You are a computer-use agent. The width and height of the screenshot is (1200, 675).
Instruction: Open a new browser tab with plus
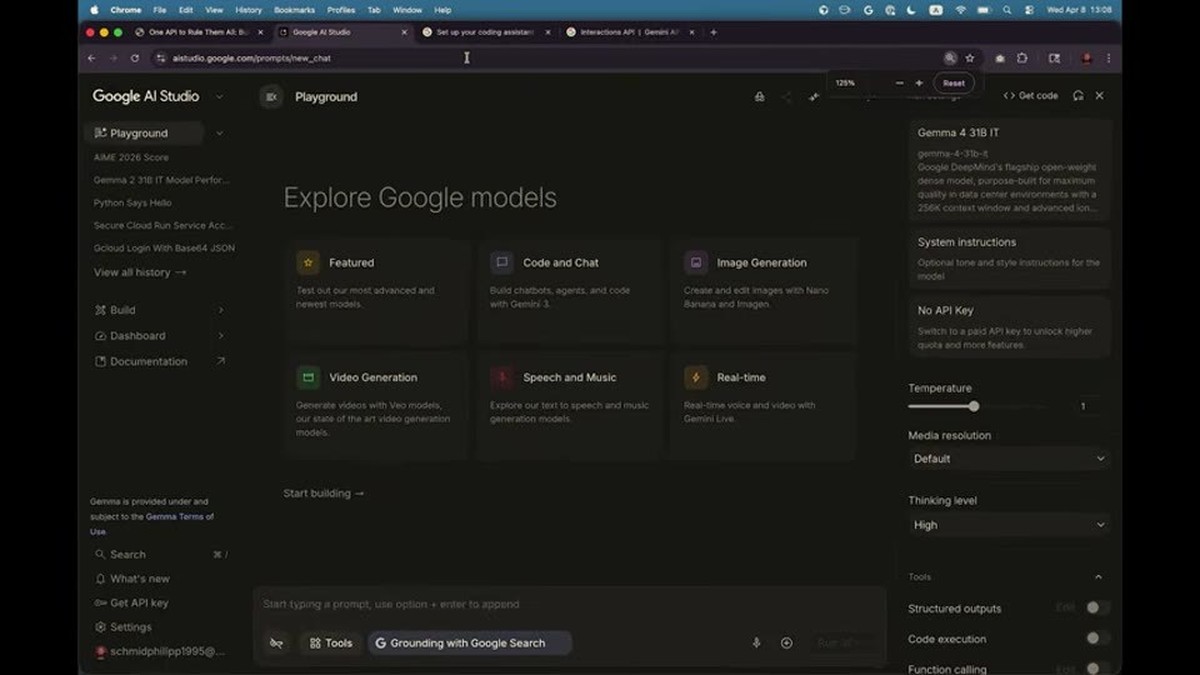(713, 32)
